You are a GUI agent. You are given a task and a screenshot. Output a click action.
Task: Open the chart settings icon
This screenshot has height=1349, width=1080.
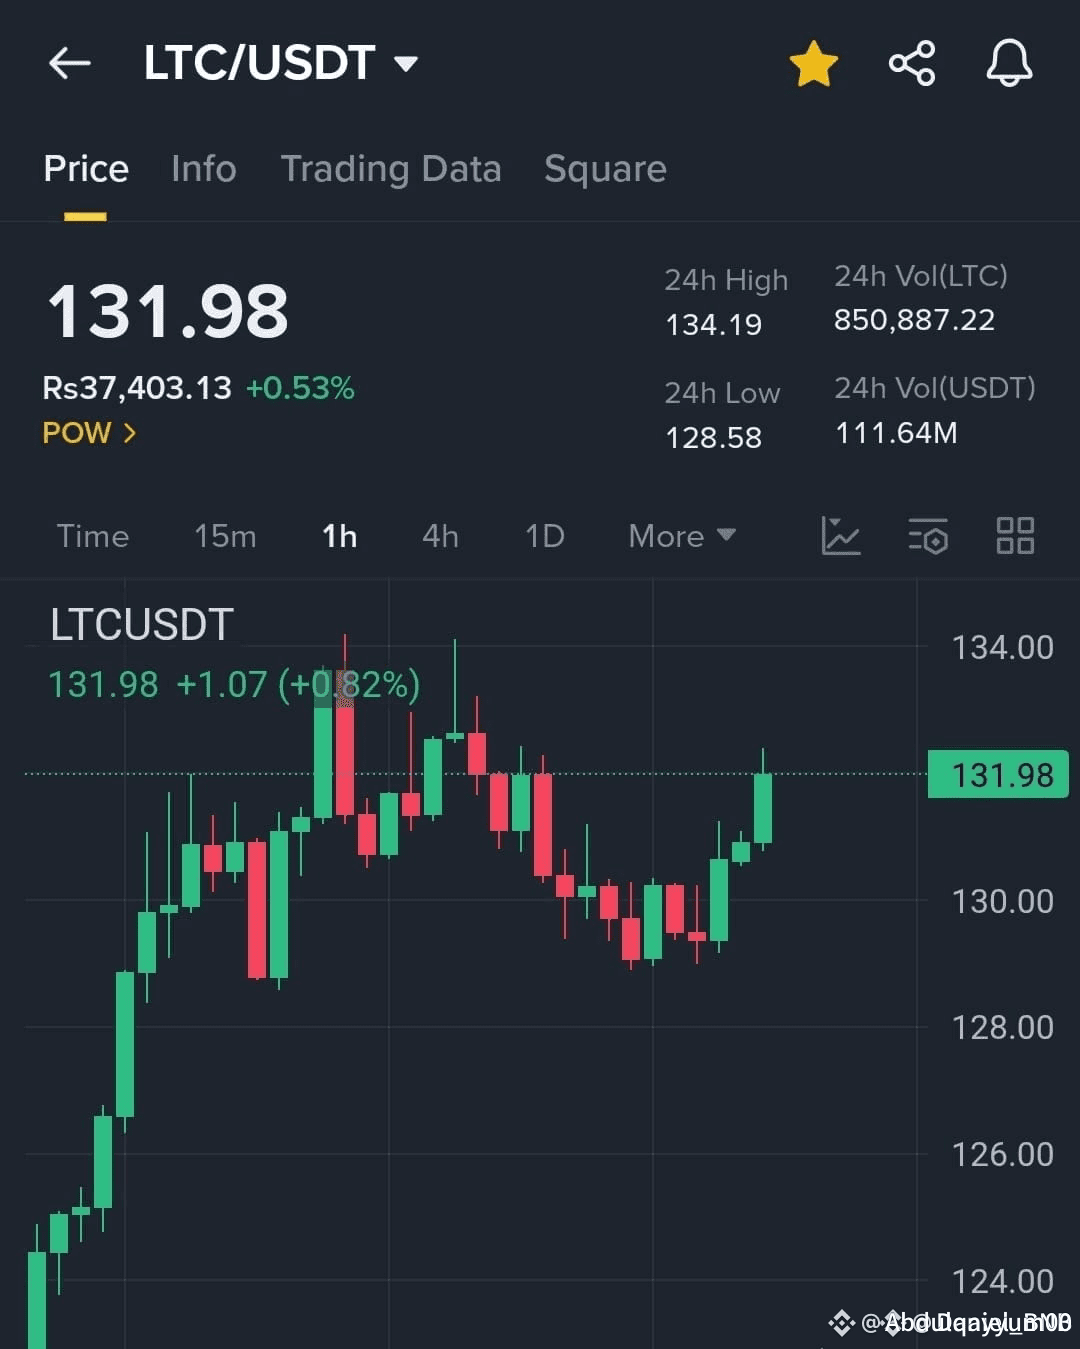tap(928, 536)
